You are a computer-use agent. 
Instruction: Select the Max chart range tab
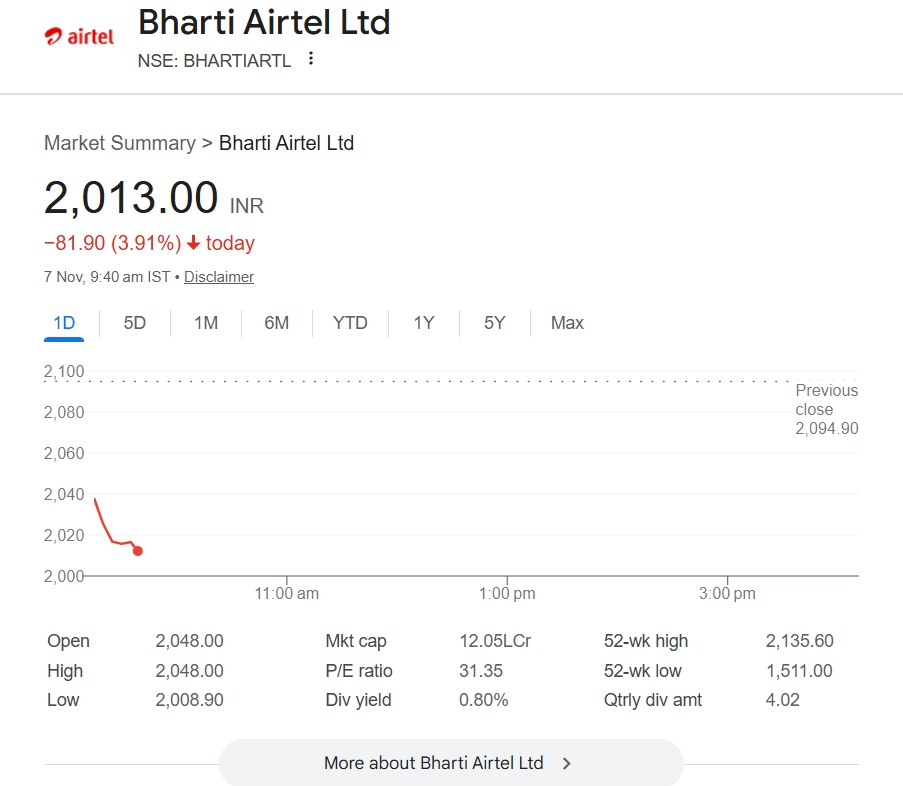tap(567, 323)
